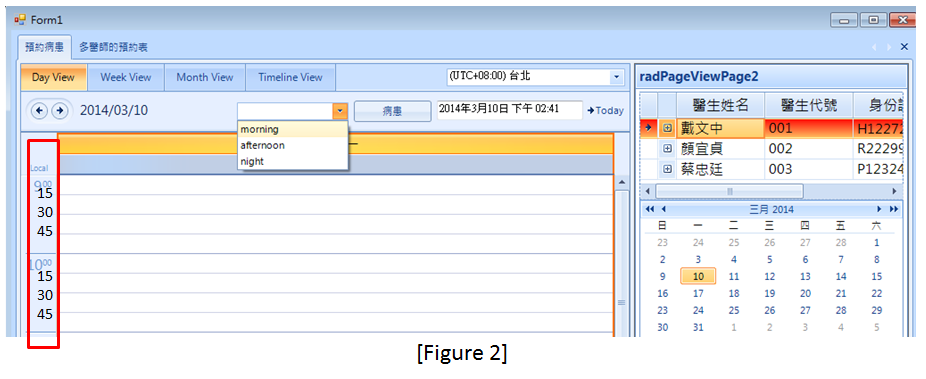This screenshot has width=926, height=379.
Task: Select March 15 in the calendar
Action: tap(876, 276)
